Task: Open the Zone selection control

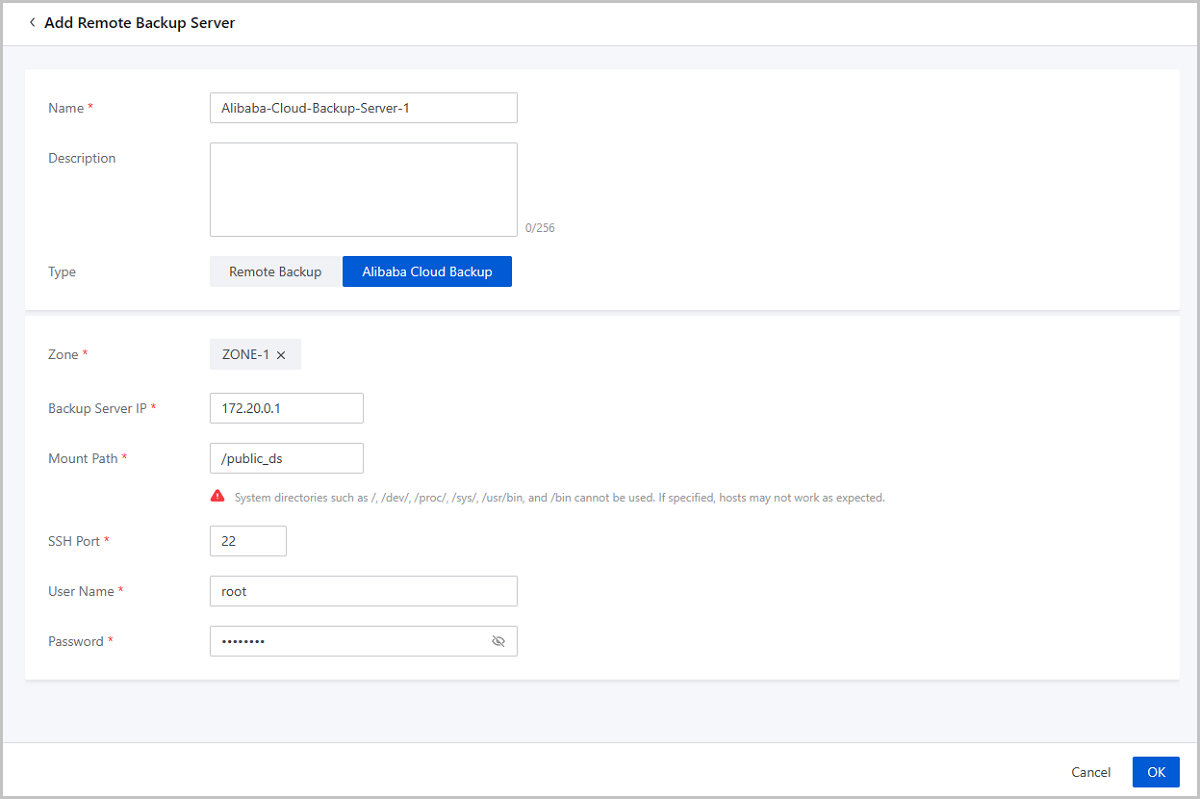Action: (255, 354)
